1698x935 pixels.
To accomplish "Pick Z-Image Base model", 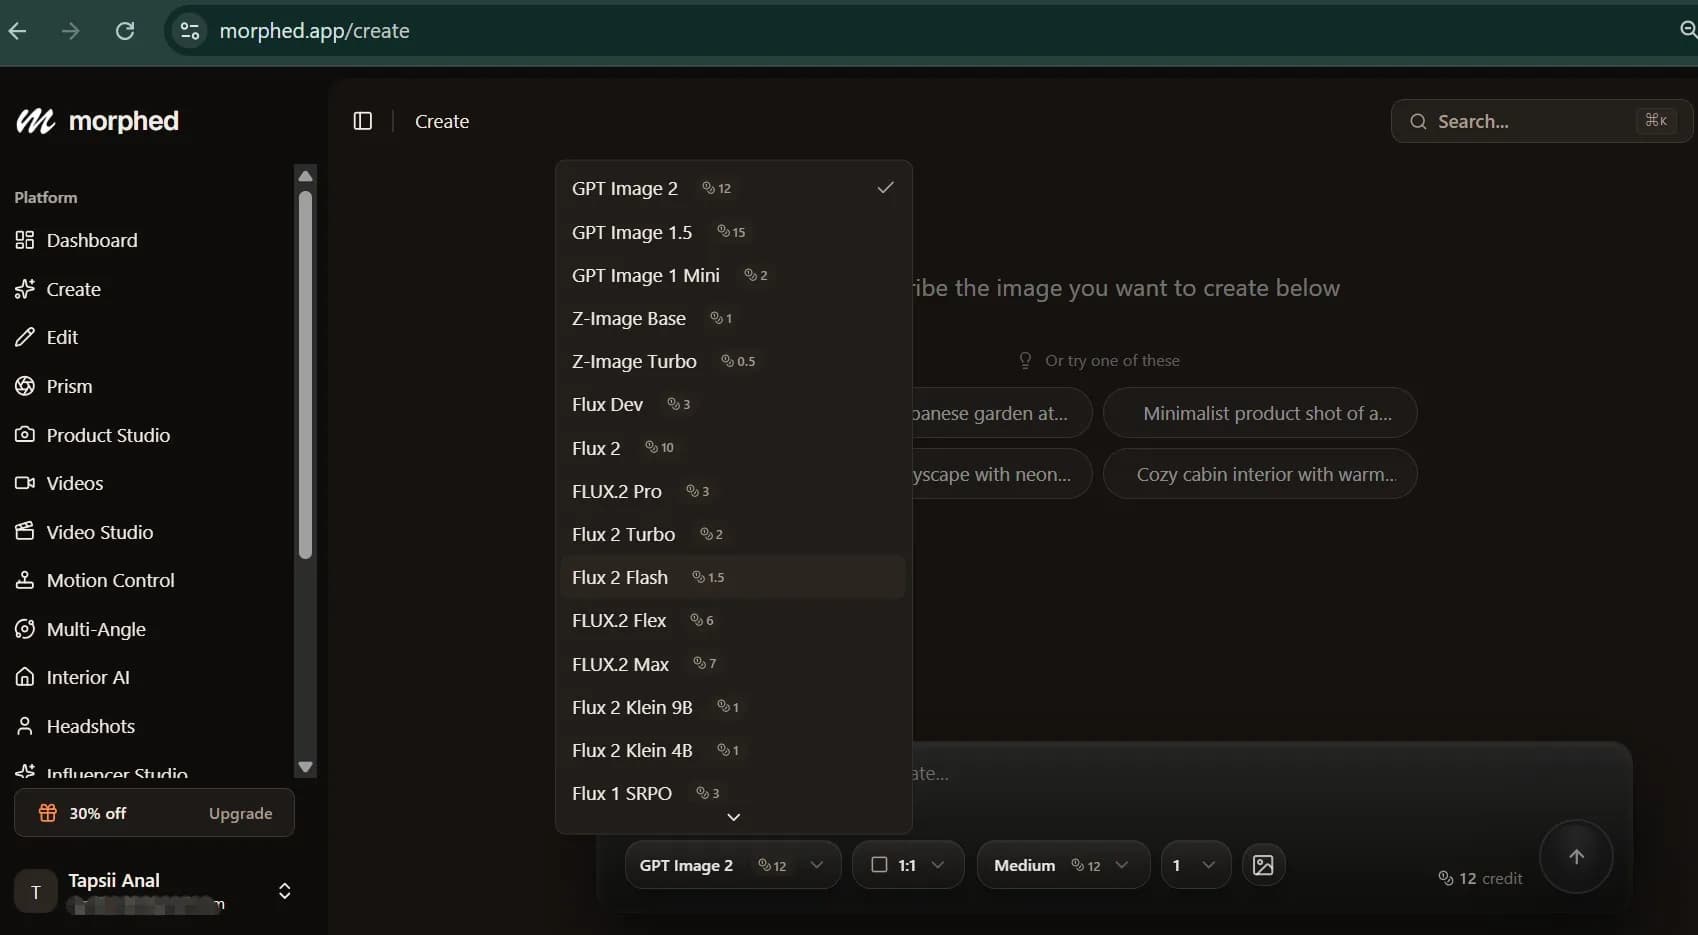I will (x=733, y=318).
